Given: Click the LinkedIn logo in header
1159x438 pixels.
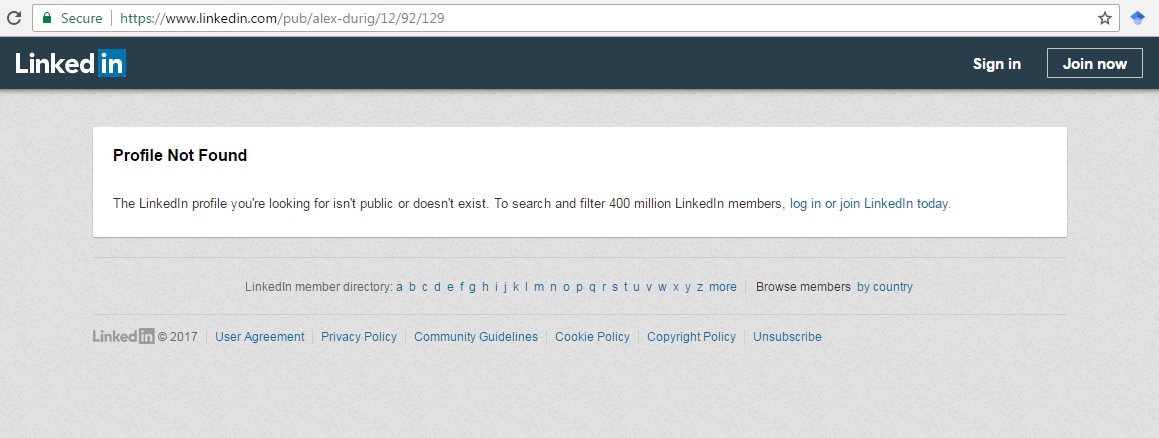Looking at the screenshot, I should [70, 64].
